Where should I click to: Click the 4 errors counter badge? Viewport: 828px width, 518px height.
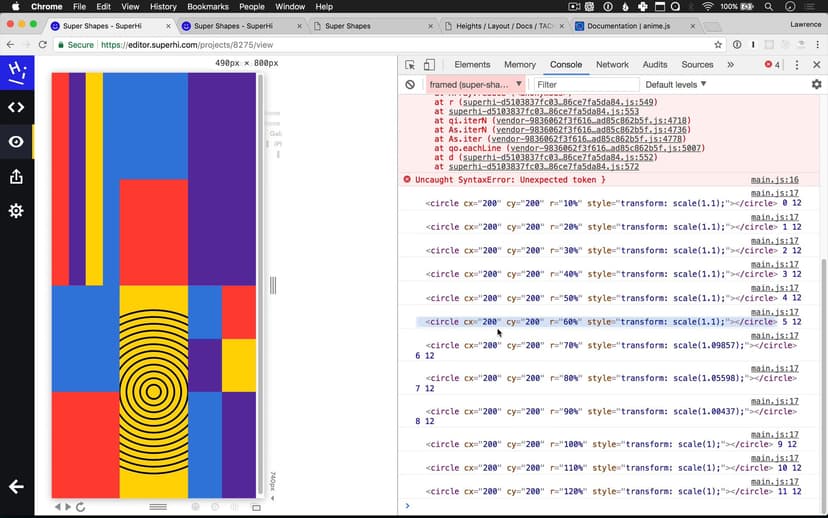pos(773,65)
